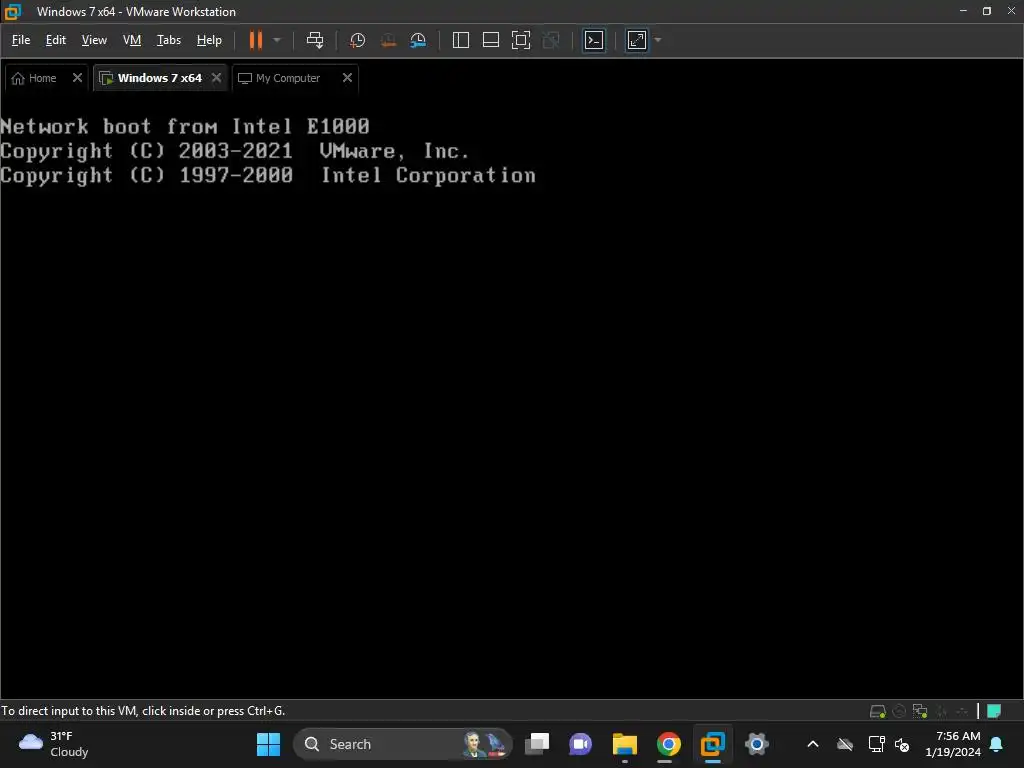This screenshot has height=768, width=1024.
Task: Open Task View from the taskbar
Action: (x=537, y=744)
